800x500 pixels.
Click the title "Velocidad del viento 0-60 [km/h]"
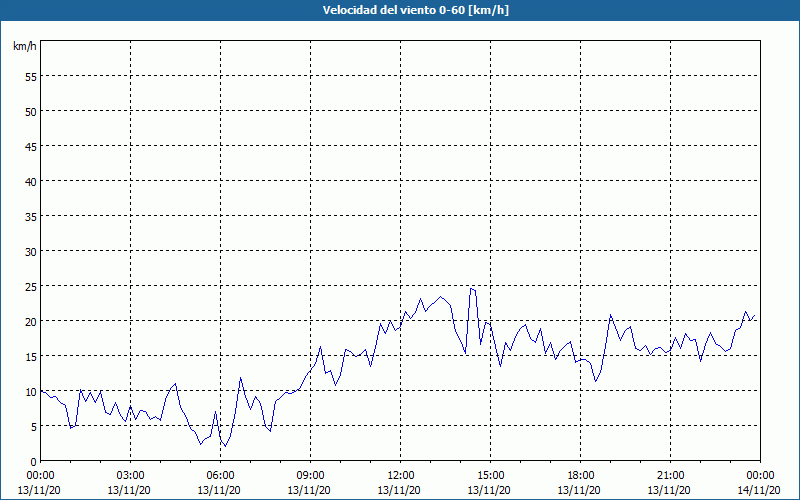pos(415,10)
